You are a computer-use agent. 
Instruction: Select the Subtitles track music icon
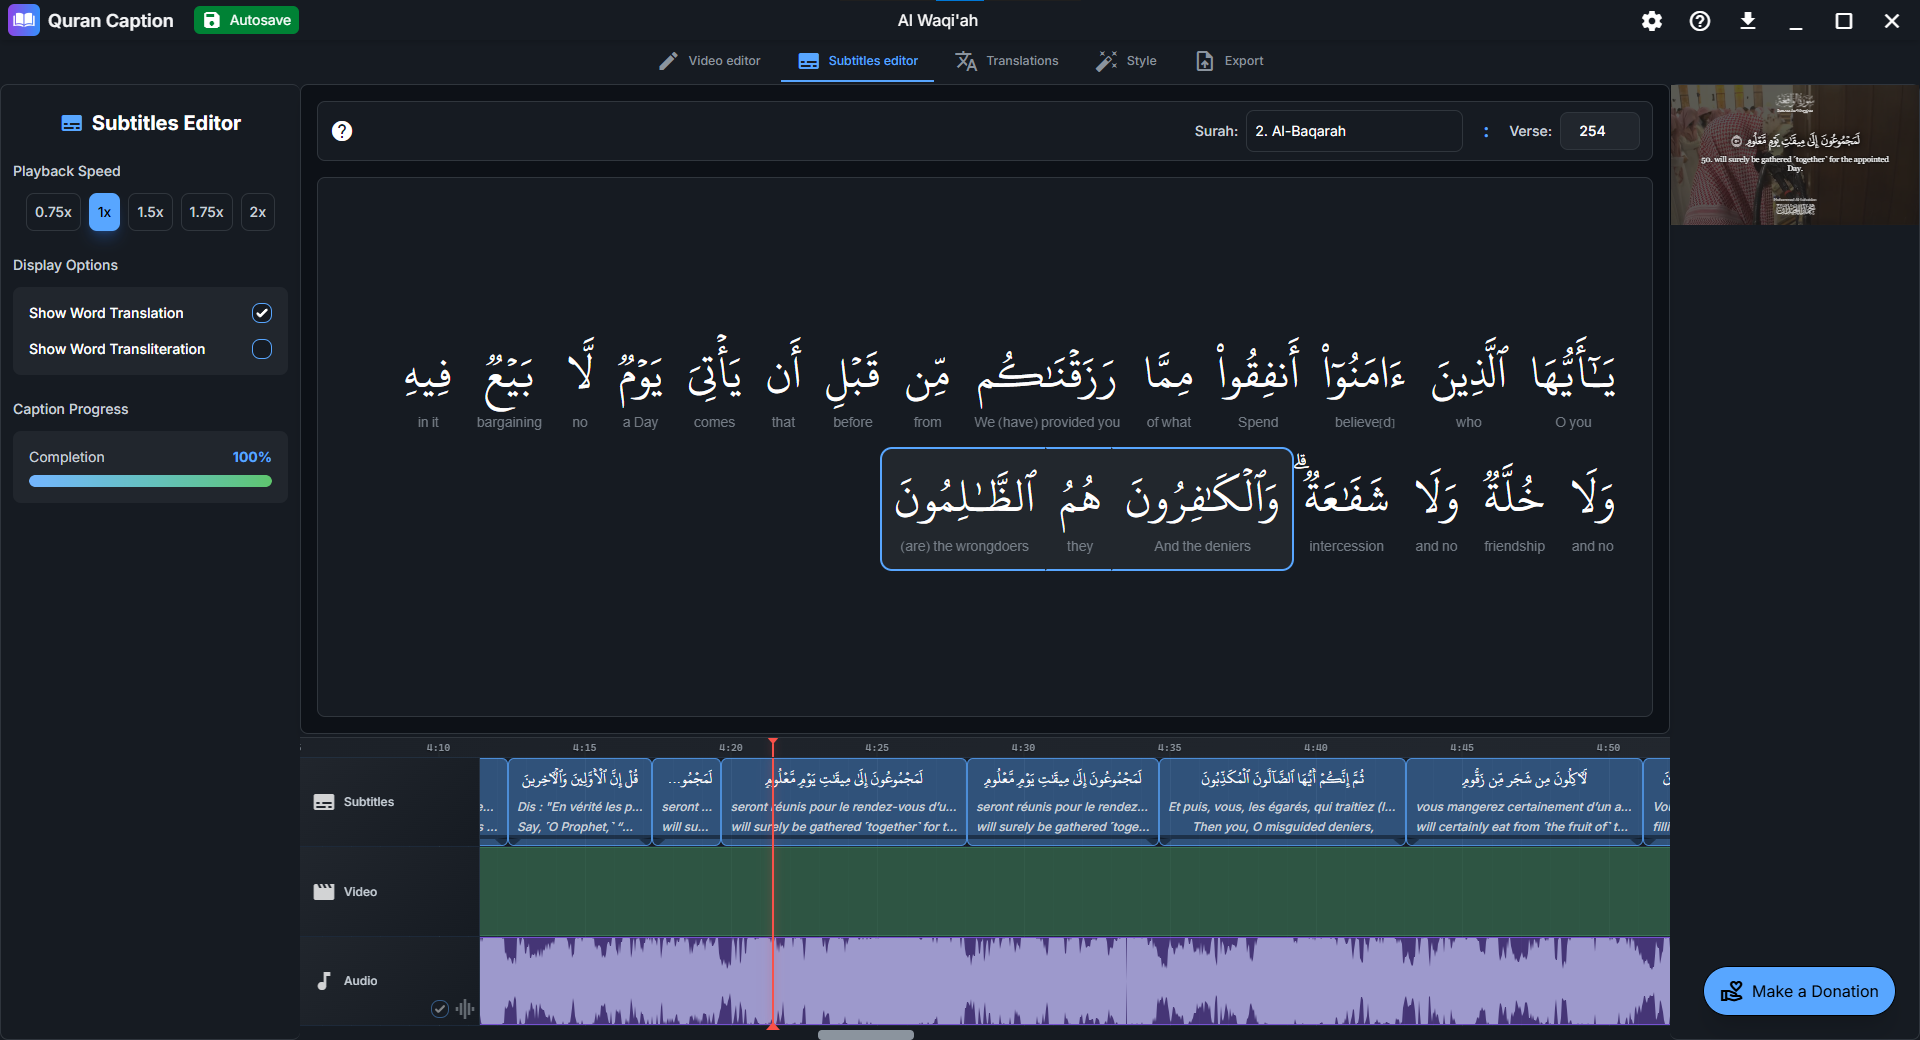[323, 801]
